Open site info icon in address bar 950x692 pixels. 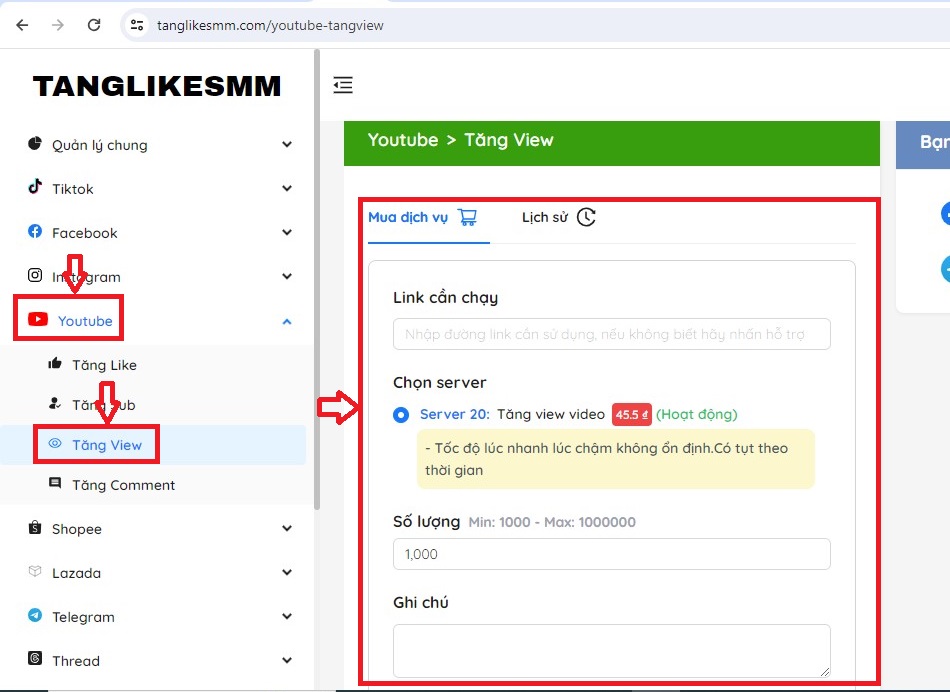(137, 25)
